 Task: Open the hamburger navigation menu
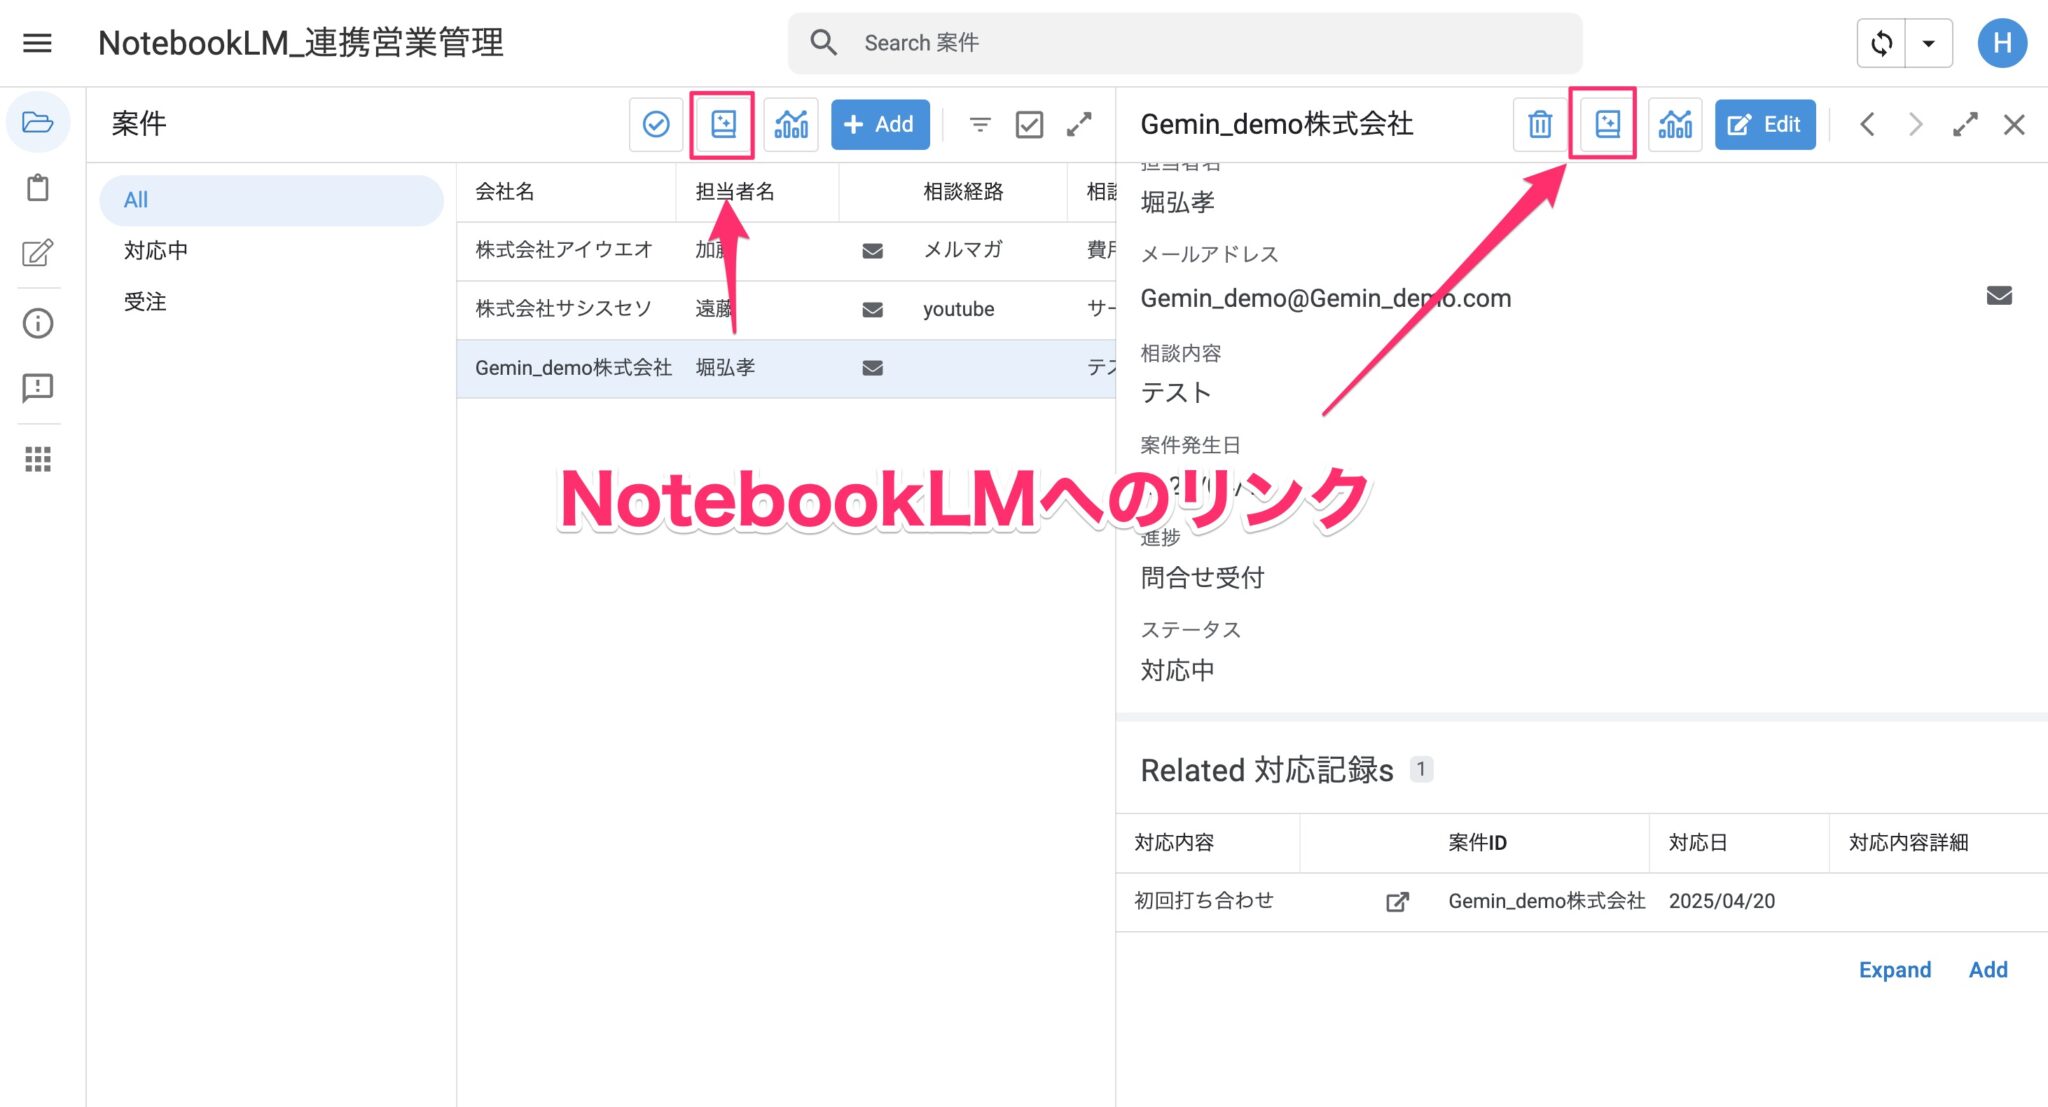pyautogui.click(x=37, y=42)
